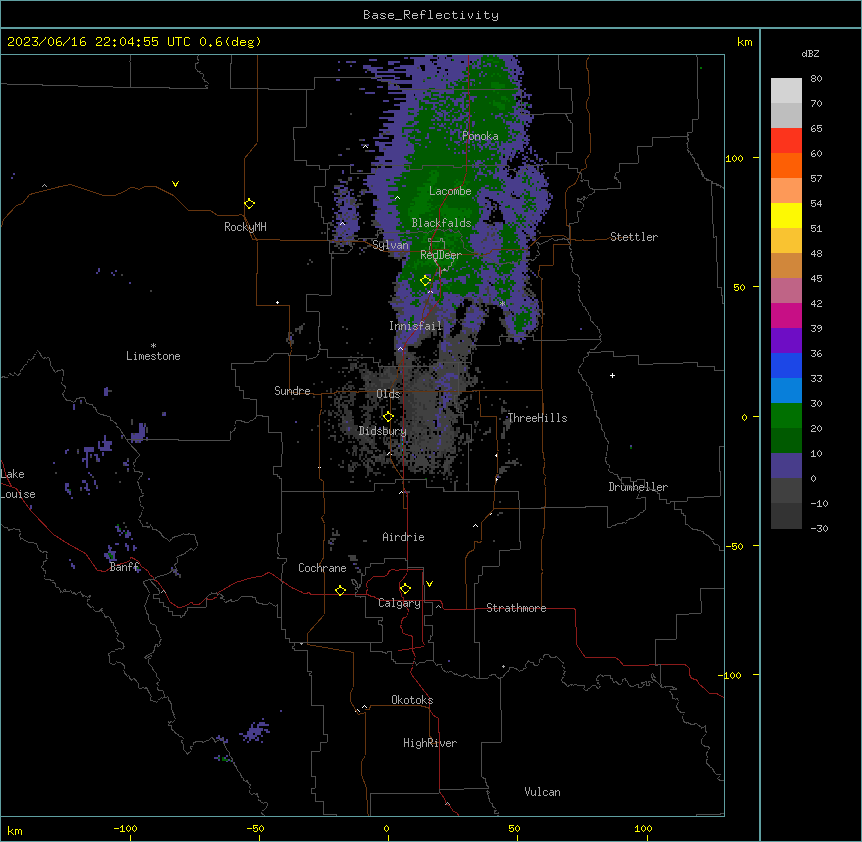Select the yellow diamond marker below Cochrane
This screenshot has height=842, width=862.
pyautogui.click(x=340, y=590)
